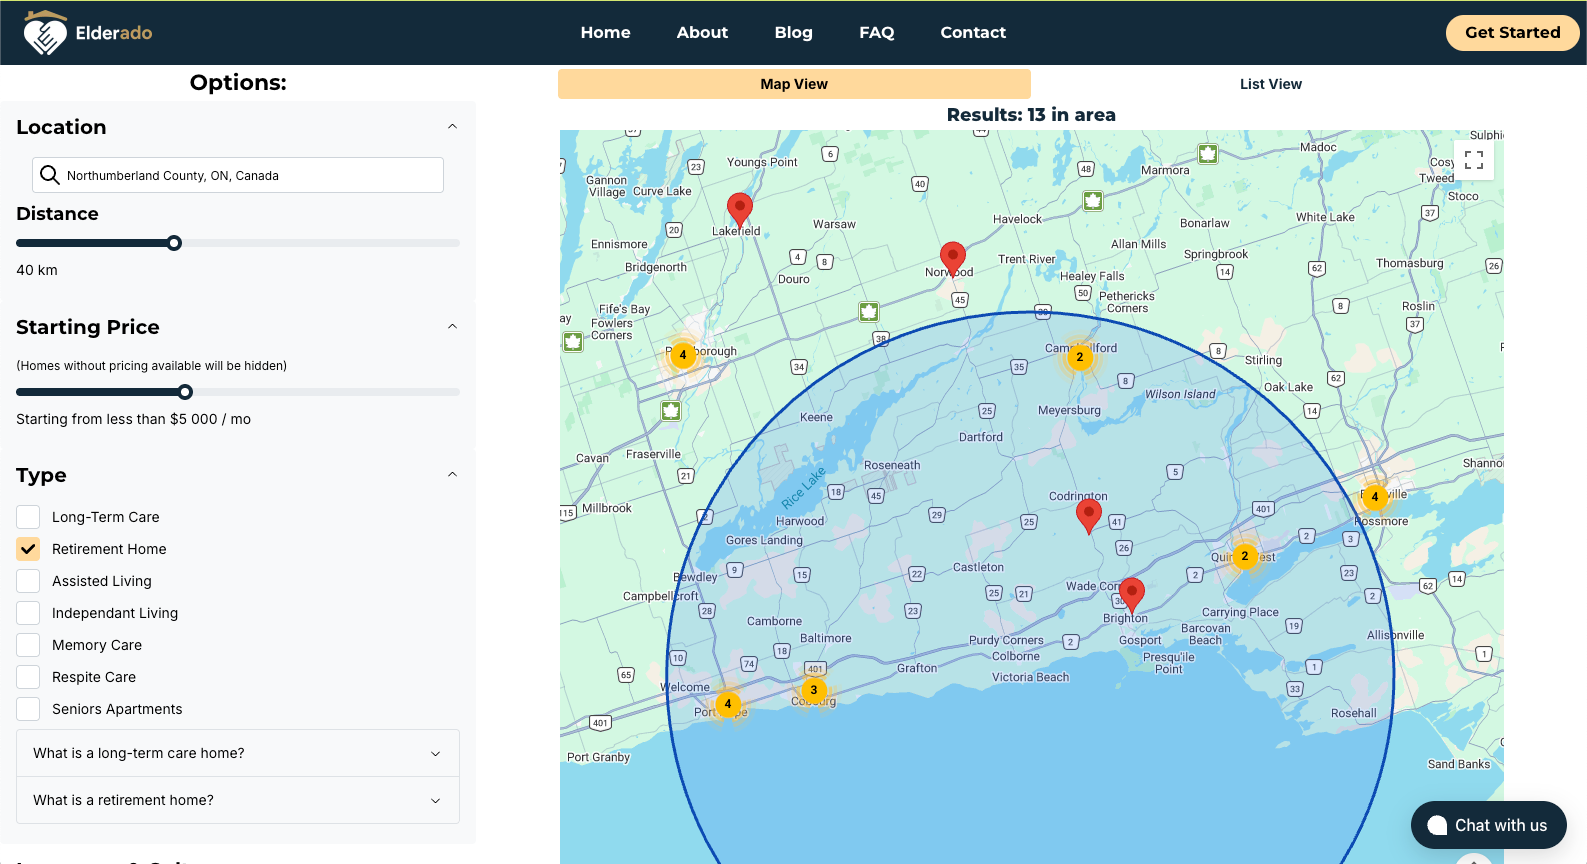The width and height of the screenshot is (1587, 864).
Task: Open the Contact page
Action: tap(973, 32)
